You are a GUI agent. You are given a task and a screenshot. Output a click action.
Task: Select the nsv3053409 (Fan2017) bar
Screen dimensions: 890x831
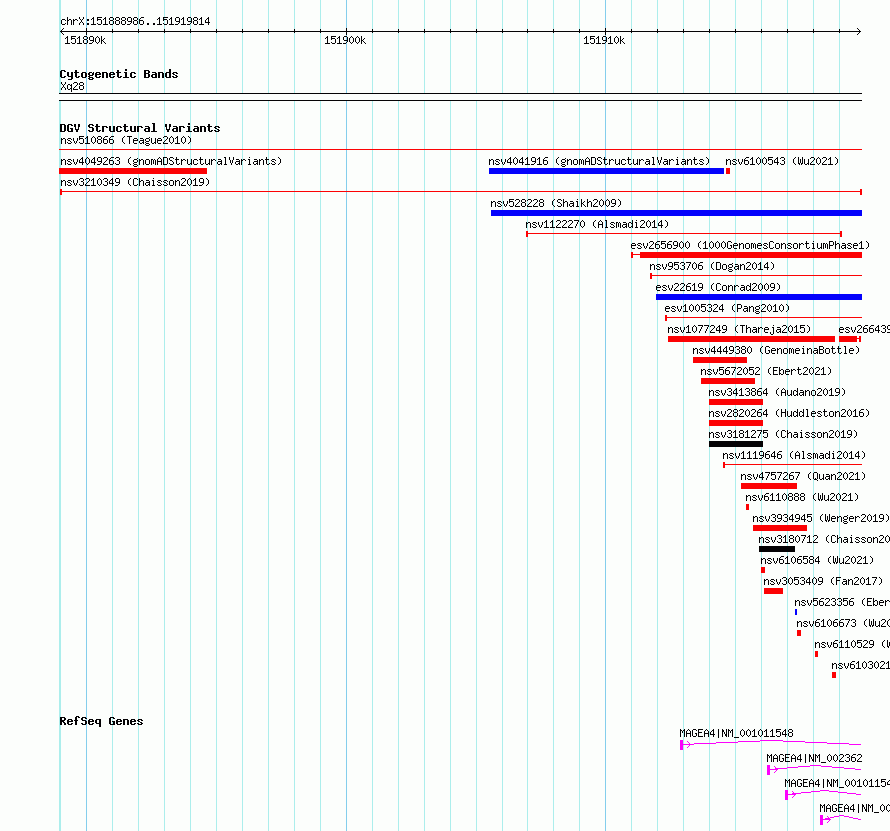773,591
